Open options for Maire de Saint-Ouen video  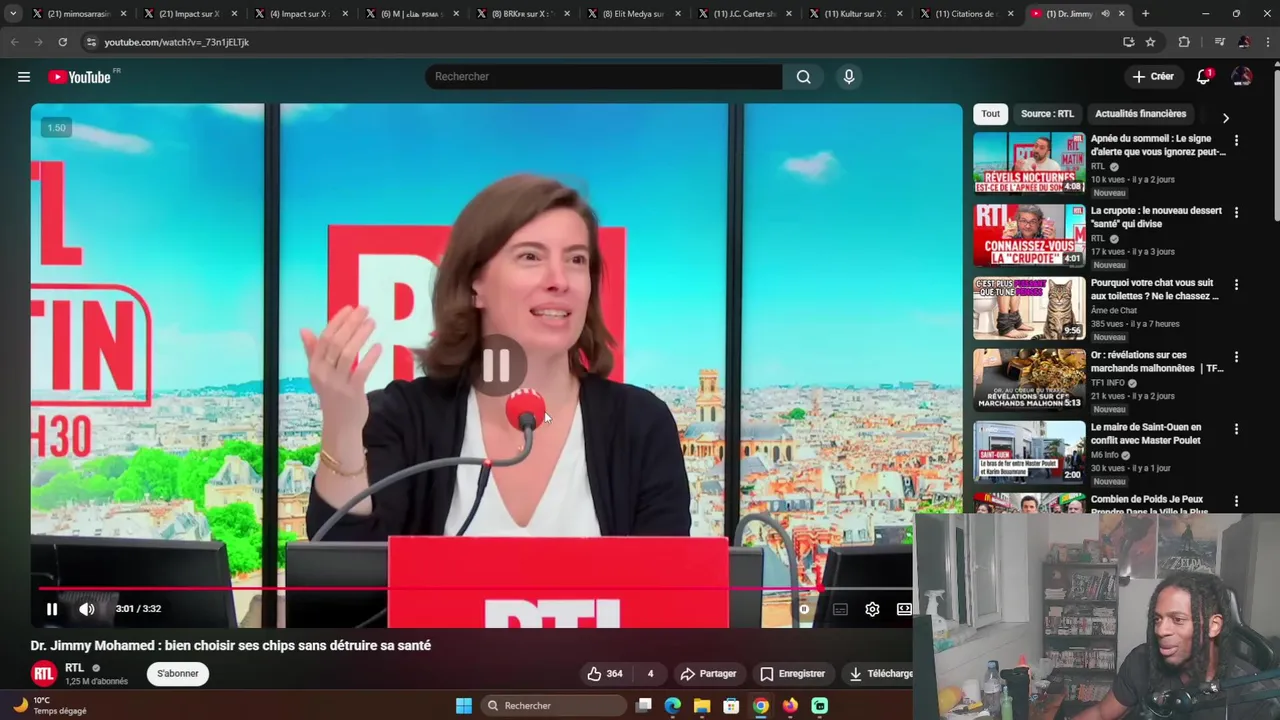point(1236,429)
